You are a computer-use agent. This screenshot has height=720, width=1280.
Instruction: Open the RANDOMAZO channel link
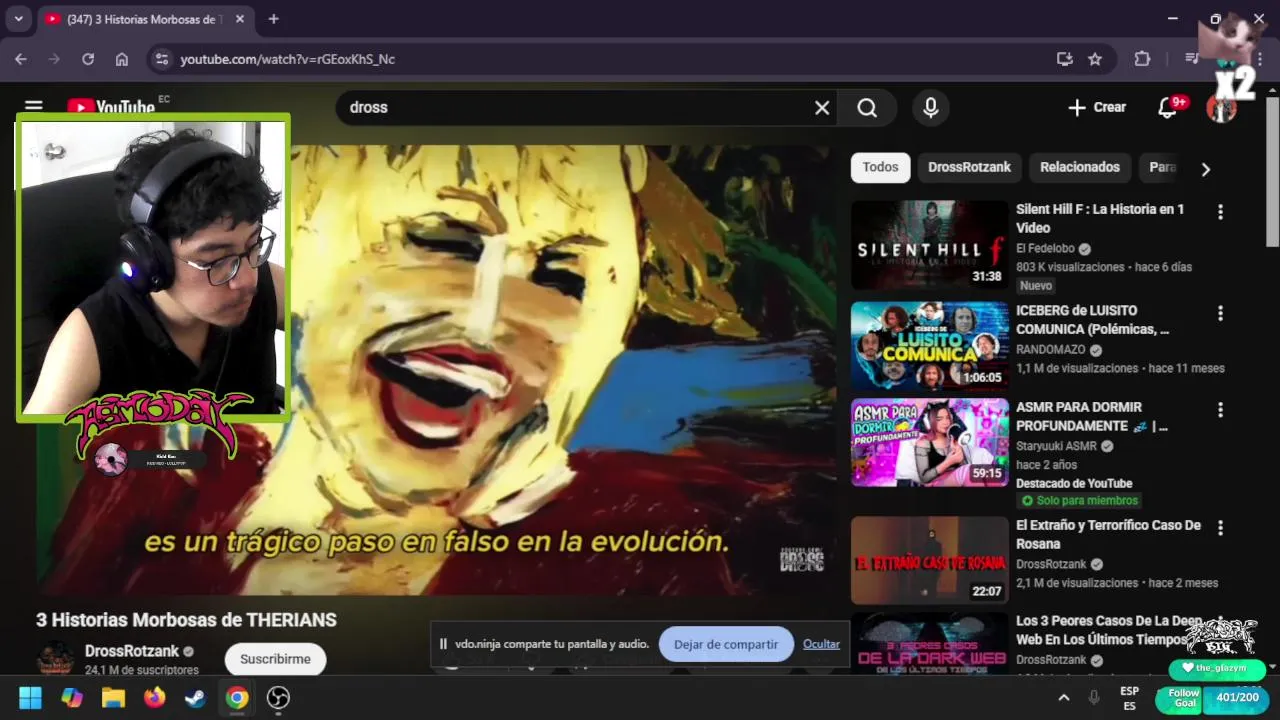[x=1050, y=350]
